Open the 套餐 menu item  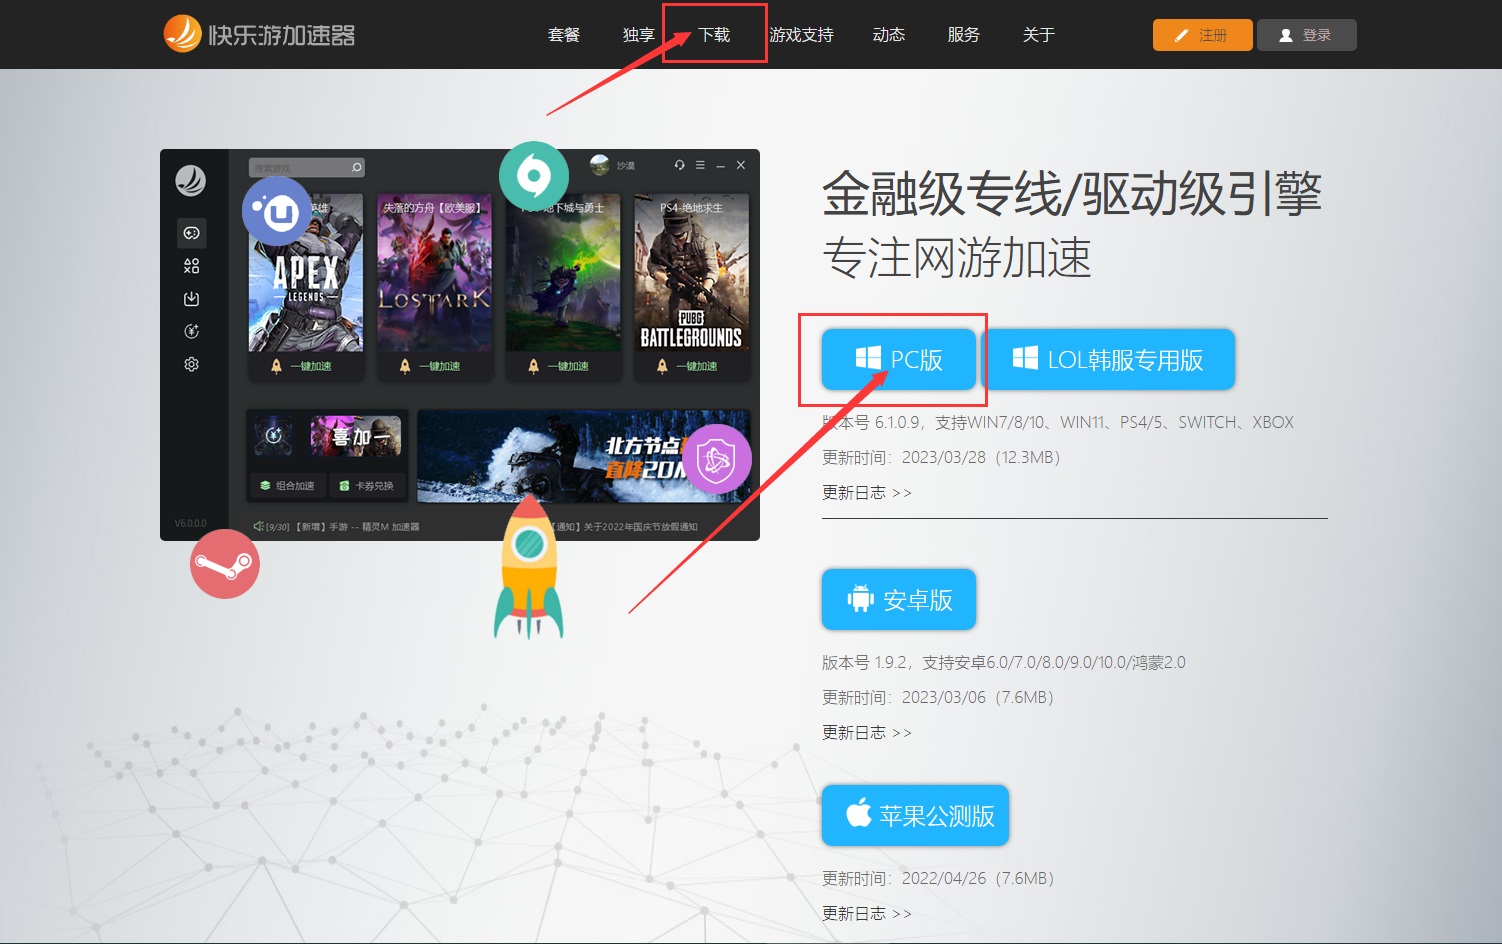pyautogui.click(x=564, y=35)
